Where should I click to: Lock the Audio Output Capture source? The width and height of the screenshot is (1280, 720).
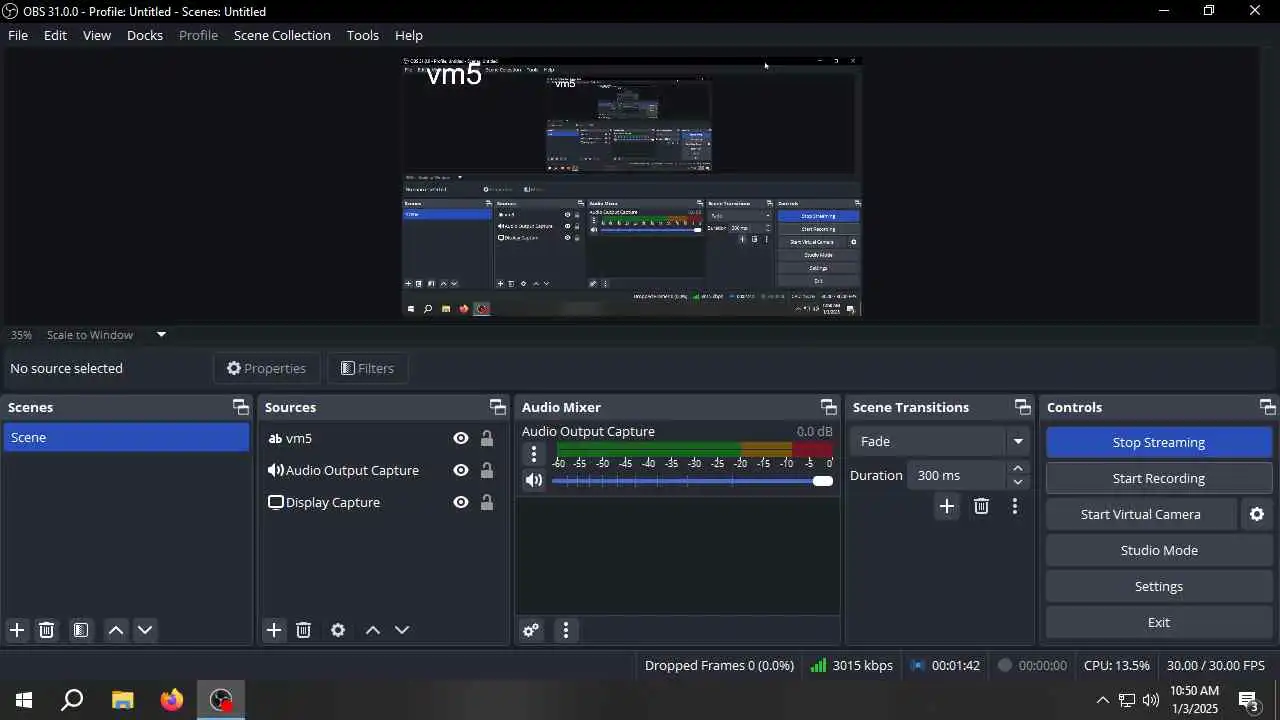click(487, 470)
